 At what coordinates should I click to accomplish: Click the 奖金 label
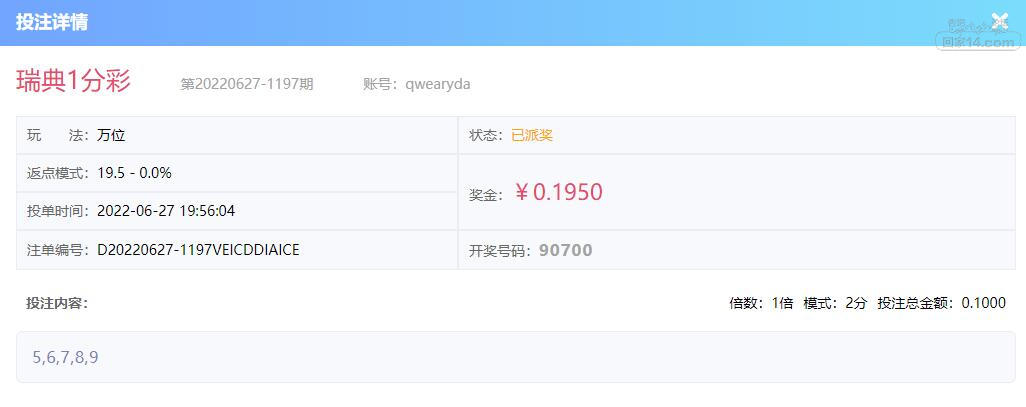[x=485, y=194]
